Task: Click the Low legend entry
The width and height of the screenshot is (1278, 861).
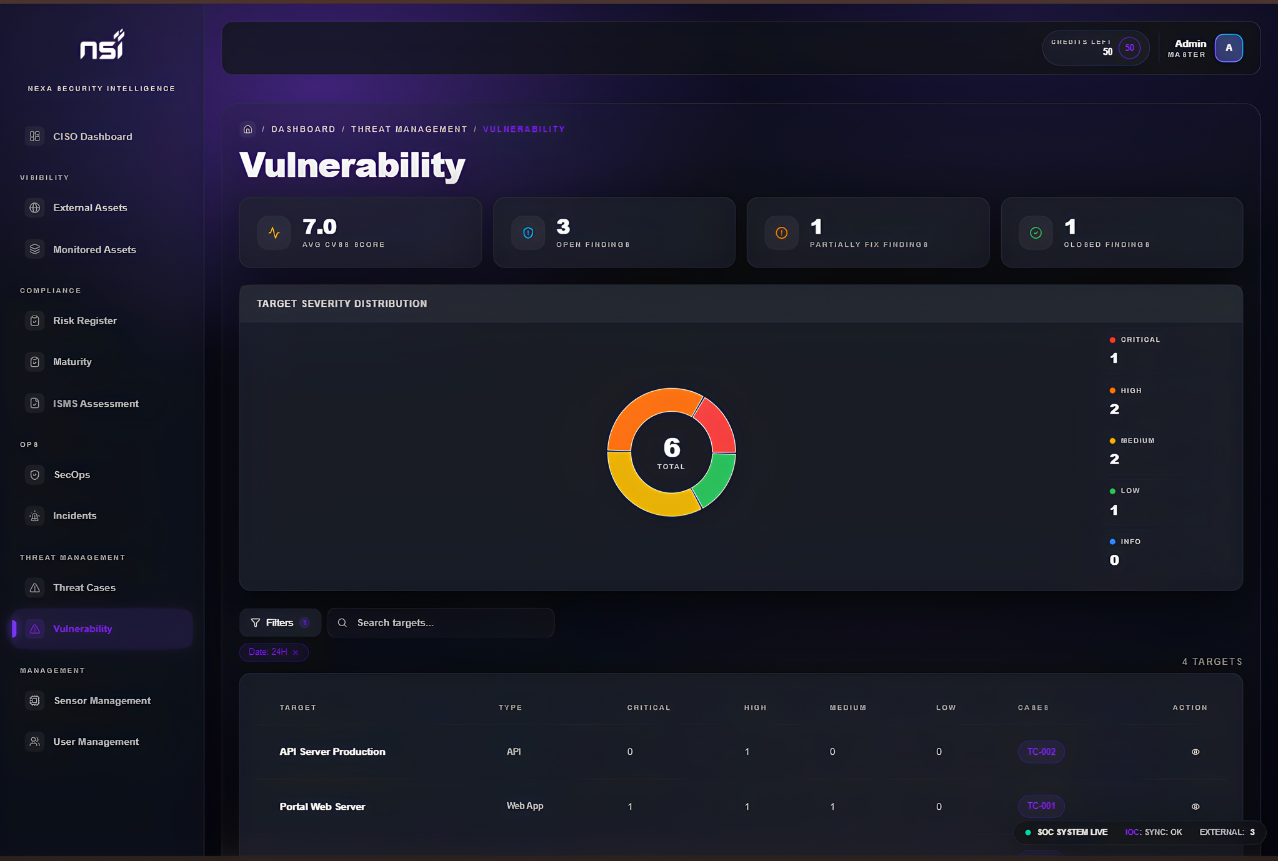Action: (x=1125, y=501)
